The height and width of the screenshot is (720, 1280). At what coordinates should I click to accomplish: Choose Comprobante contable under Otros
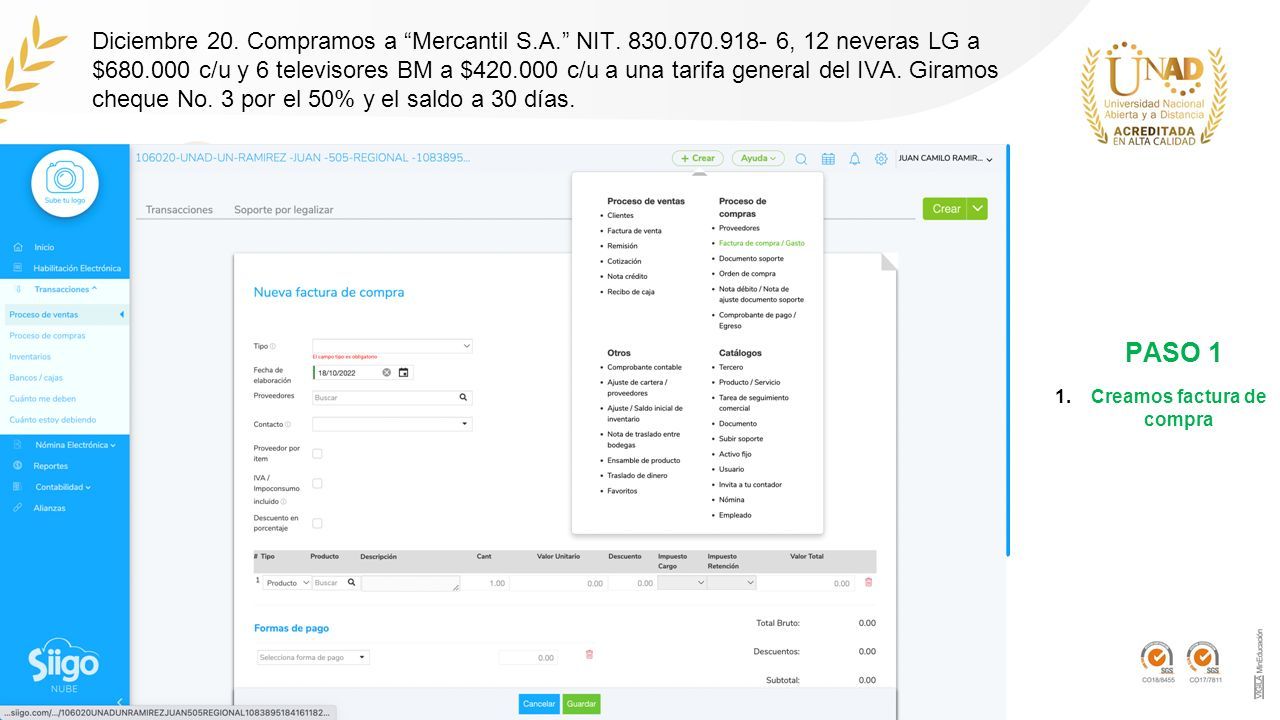[x=644, y=367]
